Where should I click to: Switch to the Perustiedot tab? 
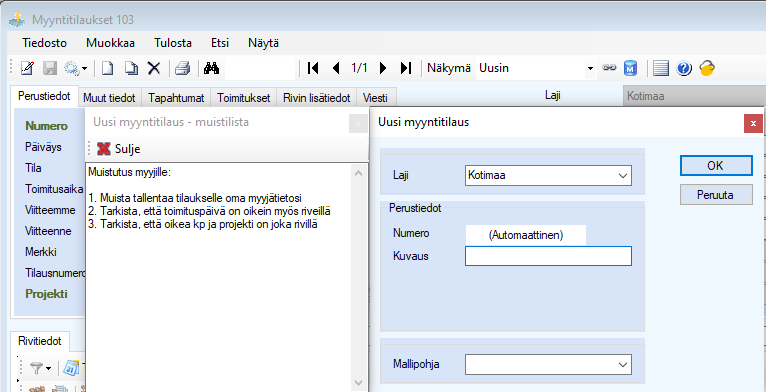[44, 96]
